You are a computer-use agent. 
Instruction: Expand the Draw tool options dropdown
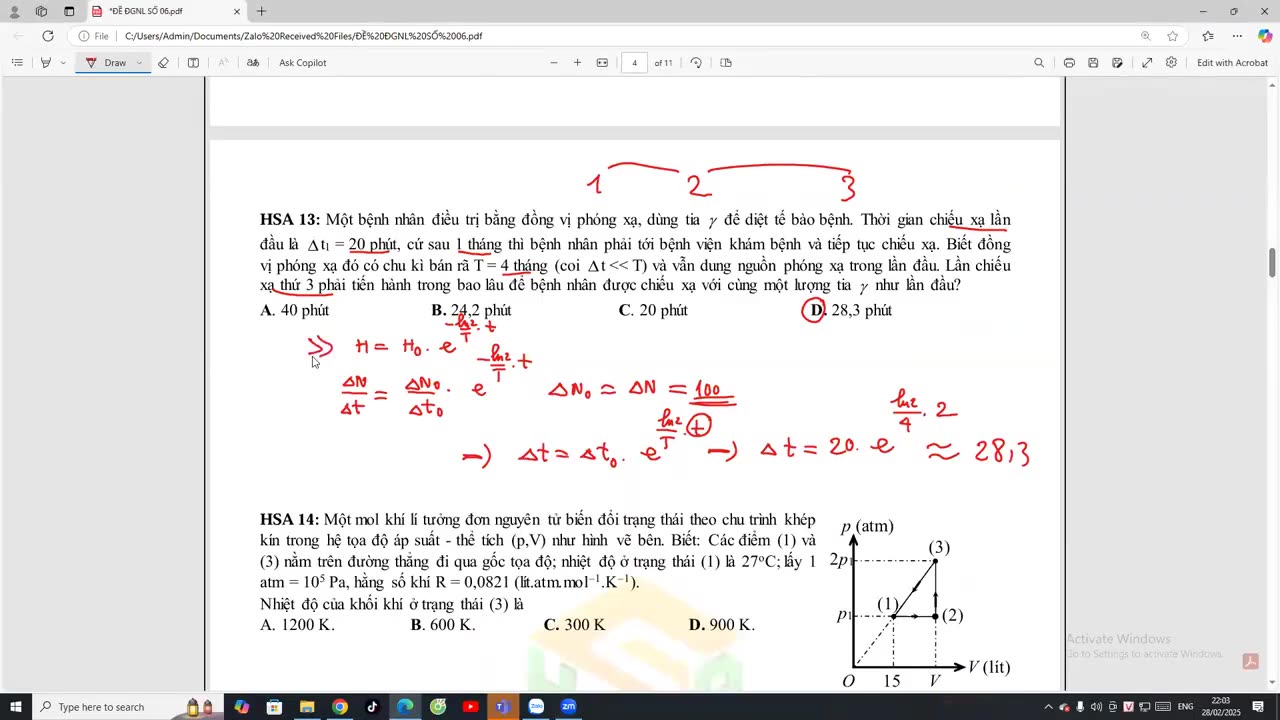click(x=139, y=62)
